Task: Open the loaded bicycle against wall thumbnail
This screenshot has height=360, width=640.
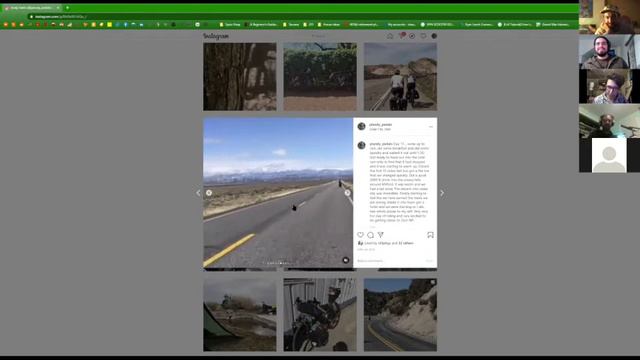Action: coord(320,315)
